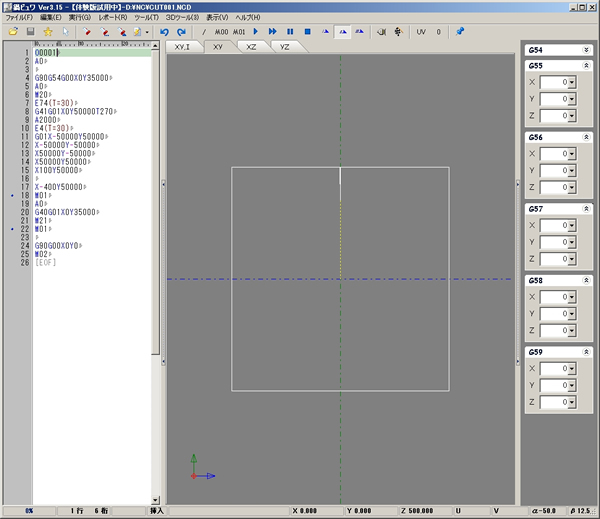This screenshot has height=519, width=600.
Task: Collapse the G56 offset panel
Action: pyautogui.click(x=586, y=137)
